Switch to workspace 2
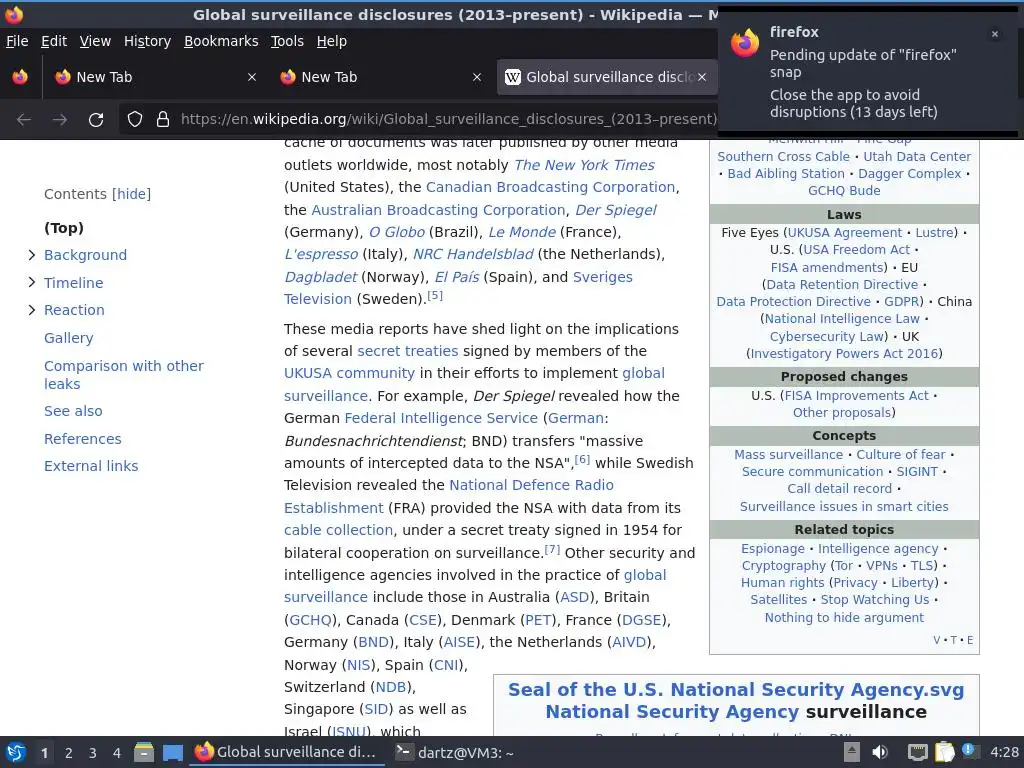1024x768 pixels. pos(69,753)
